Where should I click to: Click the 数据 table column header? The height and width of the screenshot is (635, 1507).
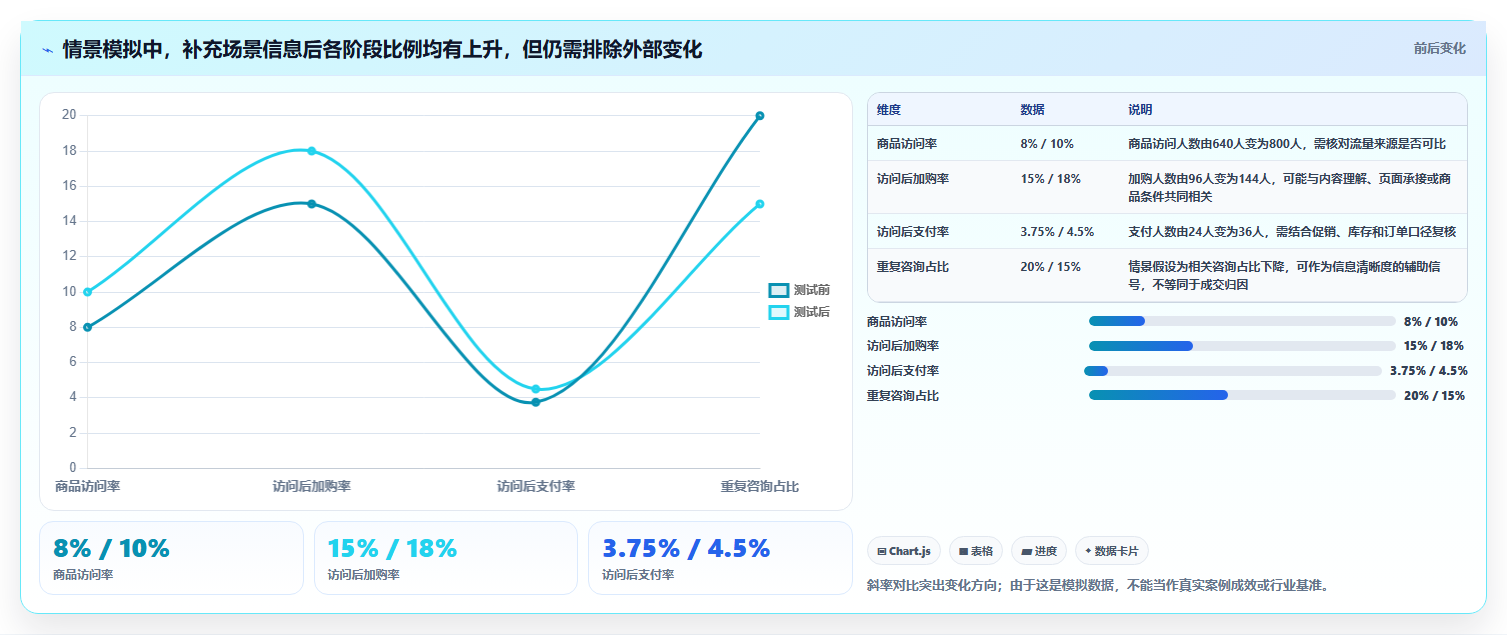(1032, 110)
